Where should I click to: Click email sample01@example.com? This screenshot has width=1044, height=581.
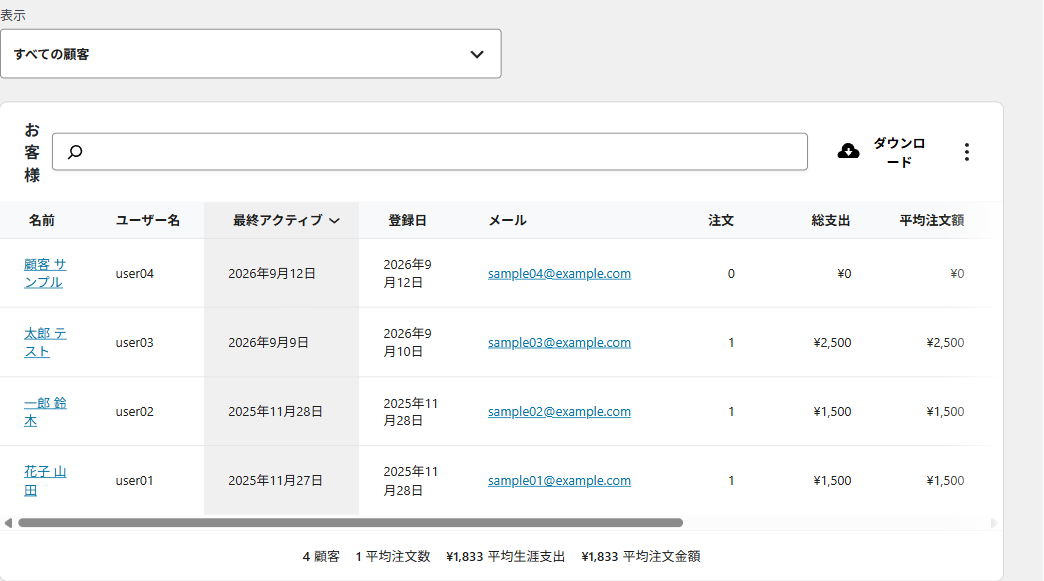[559, 481]
